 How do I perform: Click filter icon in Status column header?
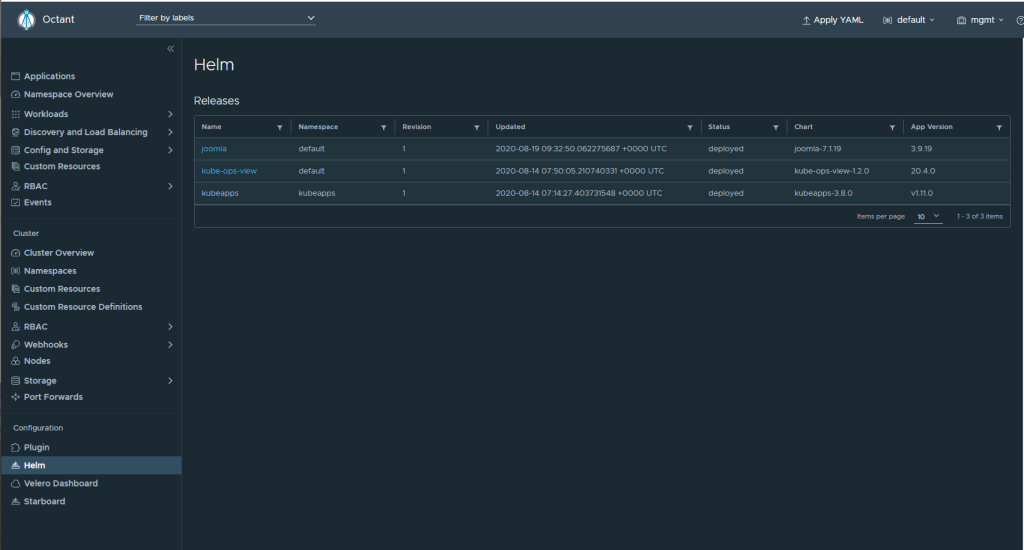tap(775, 128)
